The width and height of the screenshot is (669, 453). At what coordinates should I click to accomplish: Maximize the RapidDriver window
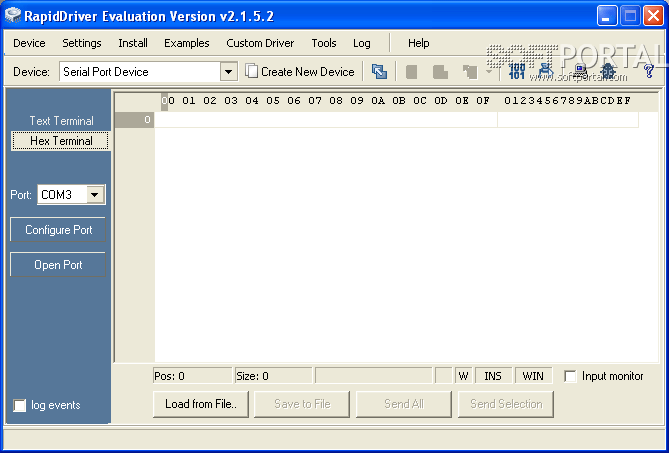[x=630, y=16]
